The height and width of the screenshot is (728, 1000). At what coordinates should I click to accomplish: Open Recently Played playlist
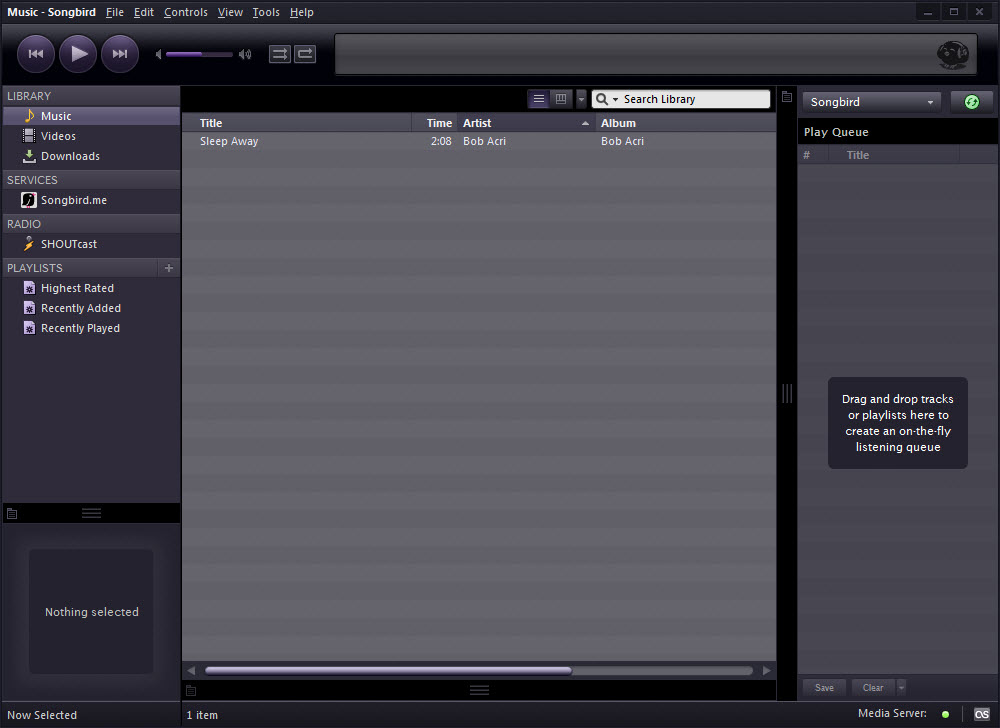point(92,328)
